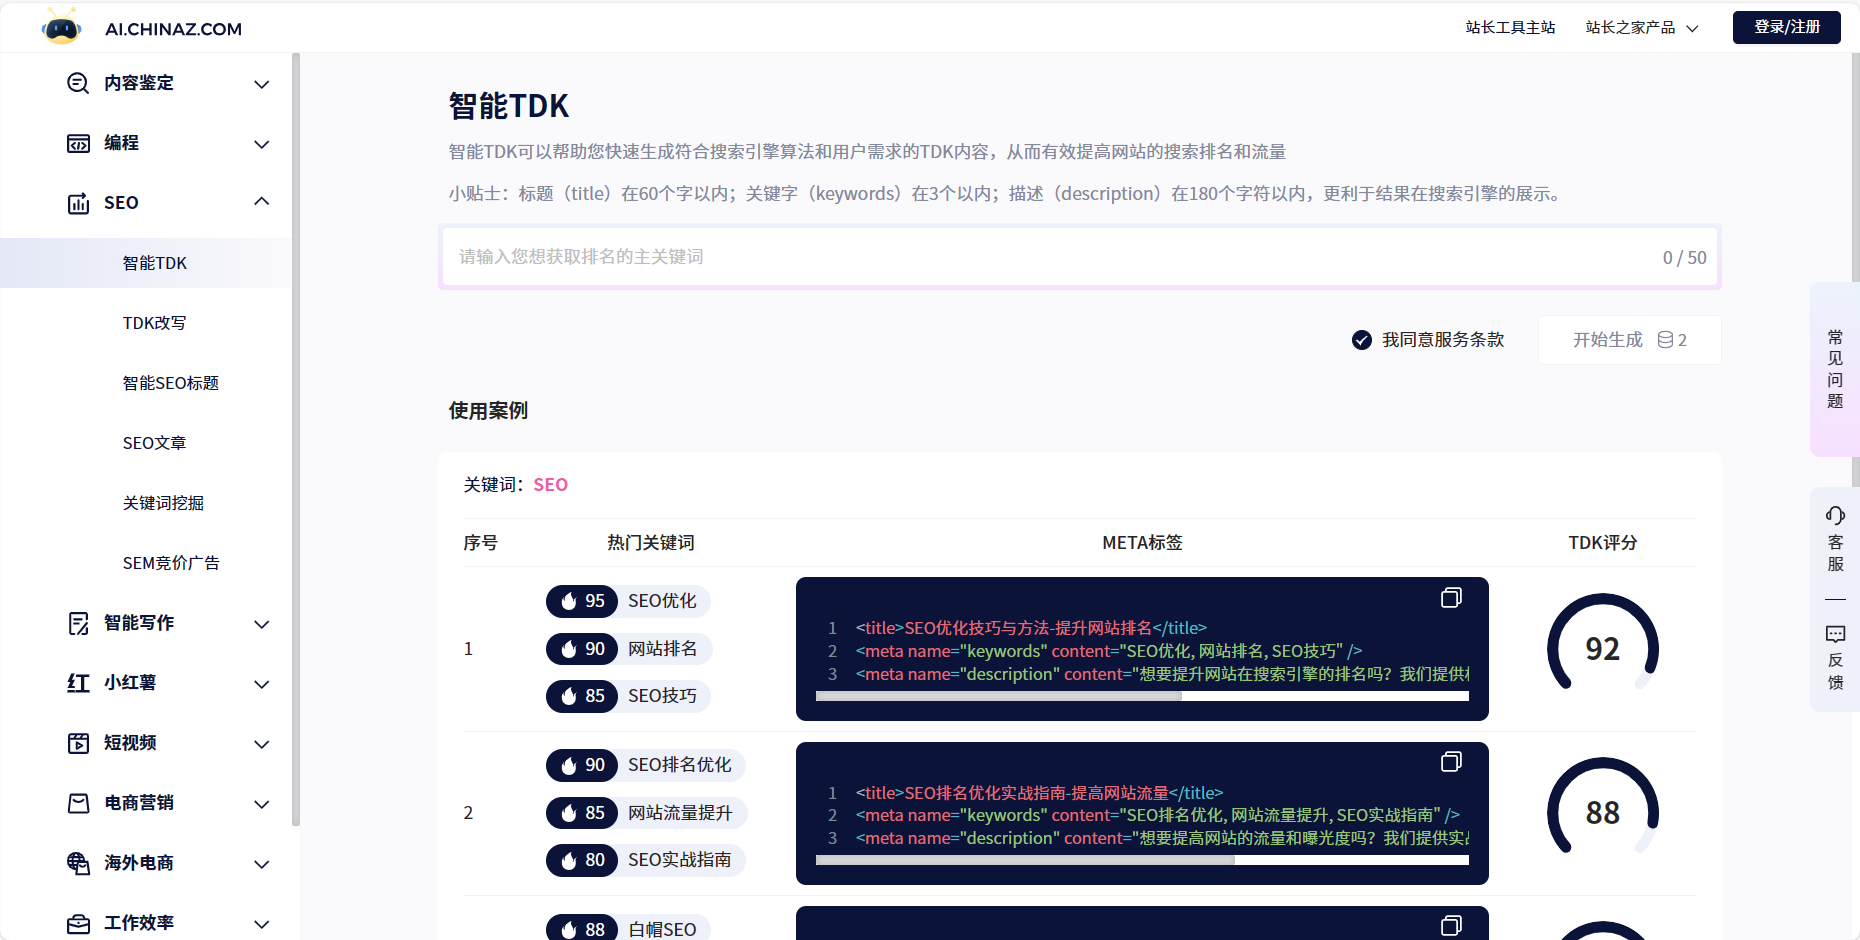Expand the 编程 section chevron

pos(262,144)
